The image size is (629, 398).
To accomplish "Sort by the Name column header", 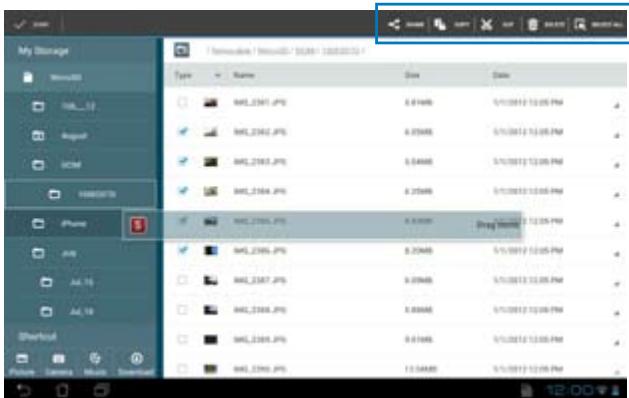I will click(x=244, y=75).
